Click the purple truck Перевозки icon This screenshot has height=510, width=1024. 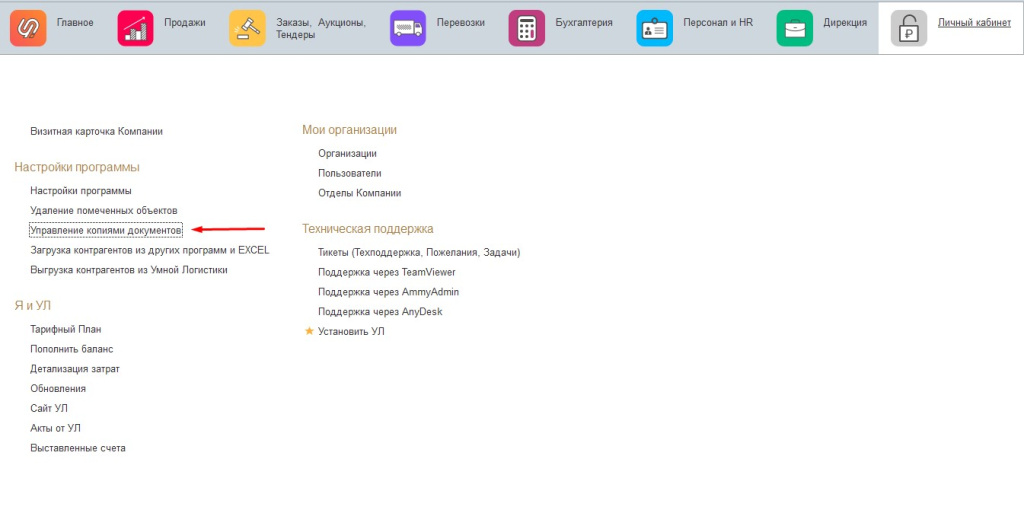pos(408,28)
